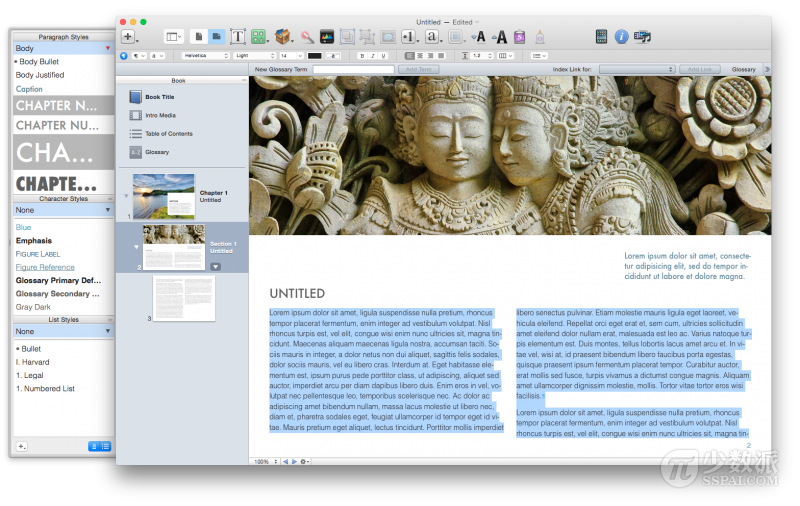This screenshot has width=800, height=506.
Task: Open the character style 'a' dropdown
Action: pyautogui.click(x=157, y=56)
